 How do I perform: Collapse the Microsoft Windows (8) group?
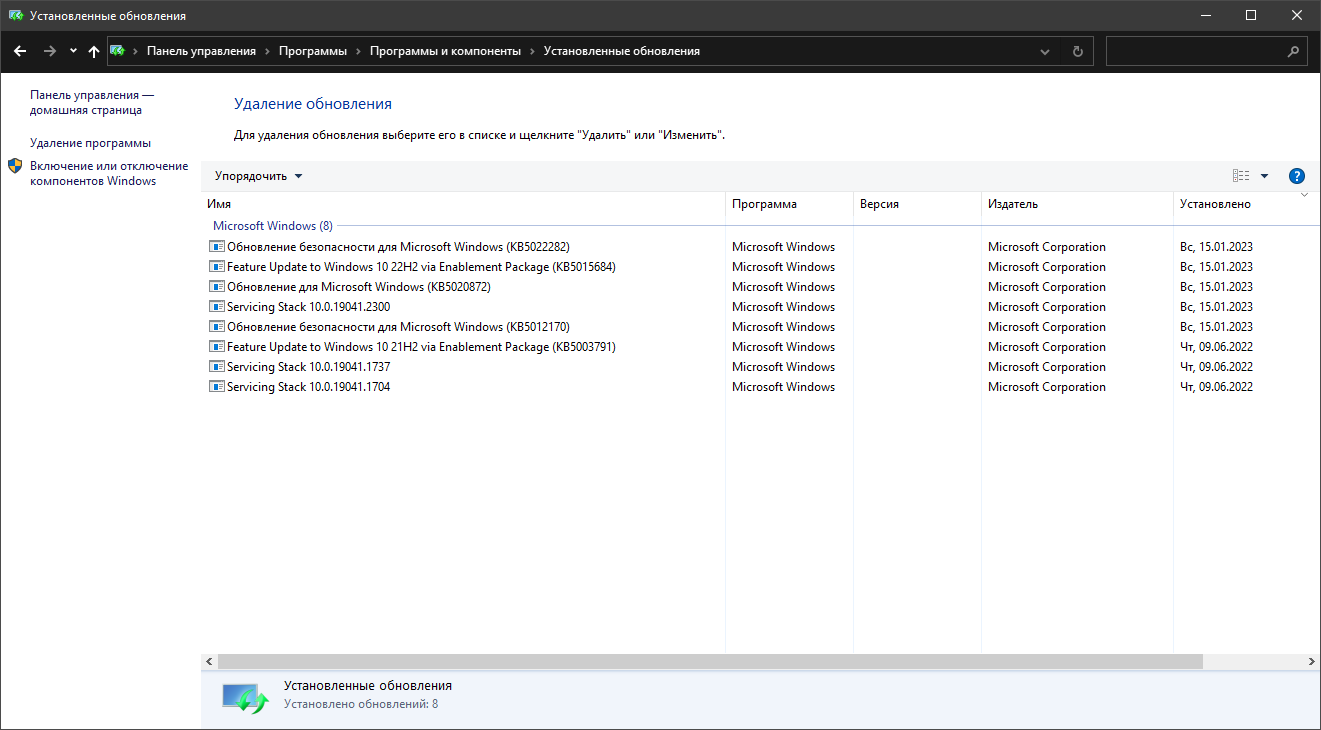(x=272, y=226)
